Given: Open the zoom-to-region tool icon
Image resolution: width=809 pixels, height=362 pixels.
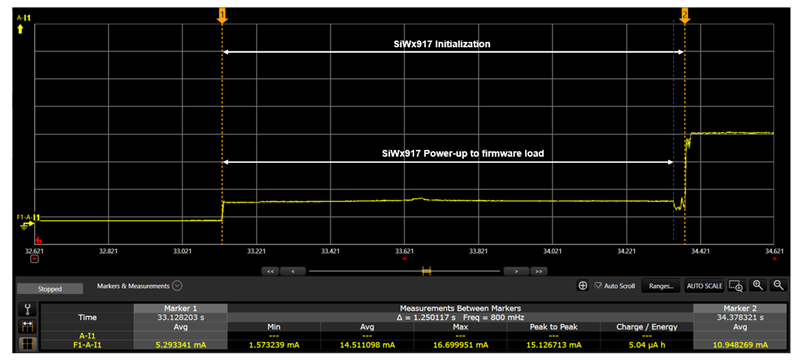Looking at the screenshot, I should click(736, 285).
